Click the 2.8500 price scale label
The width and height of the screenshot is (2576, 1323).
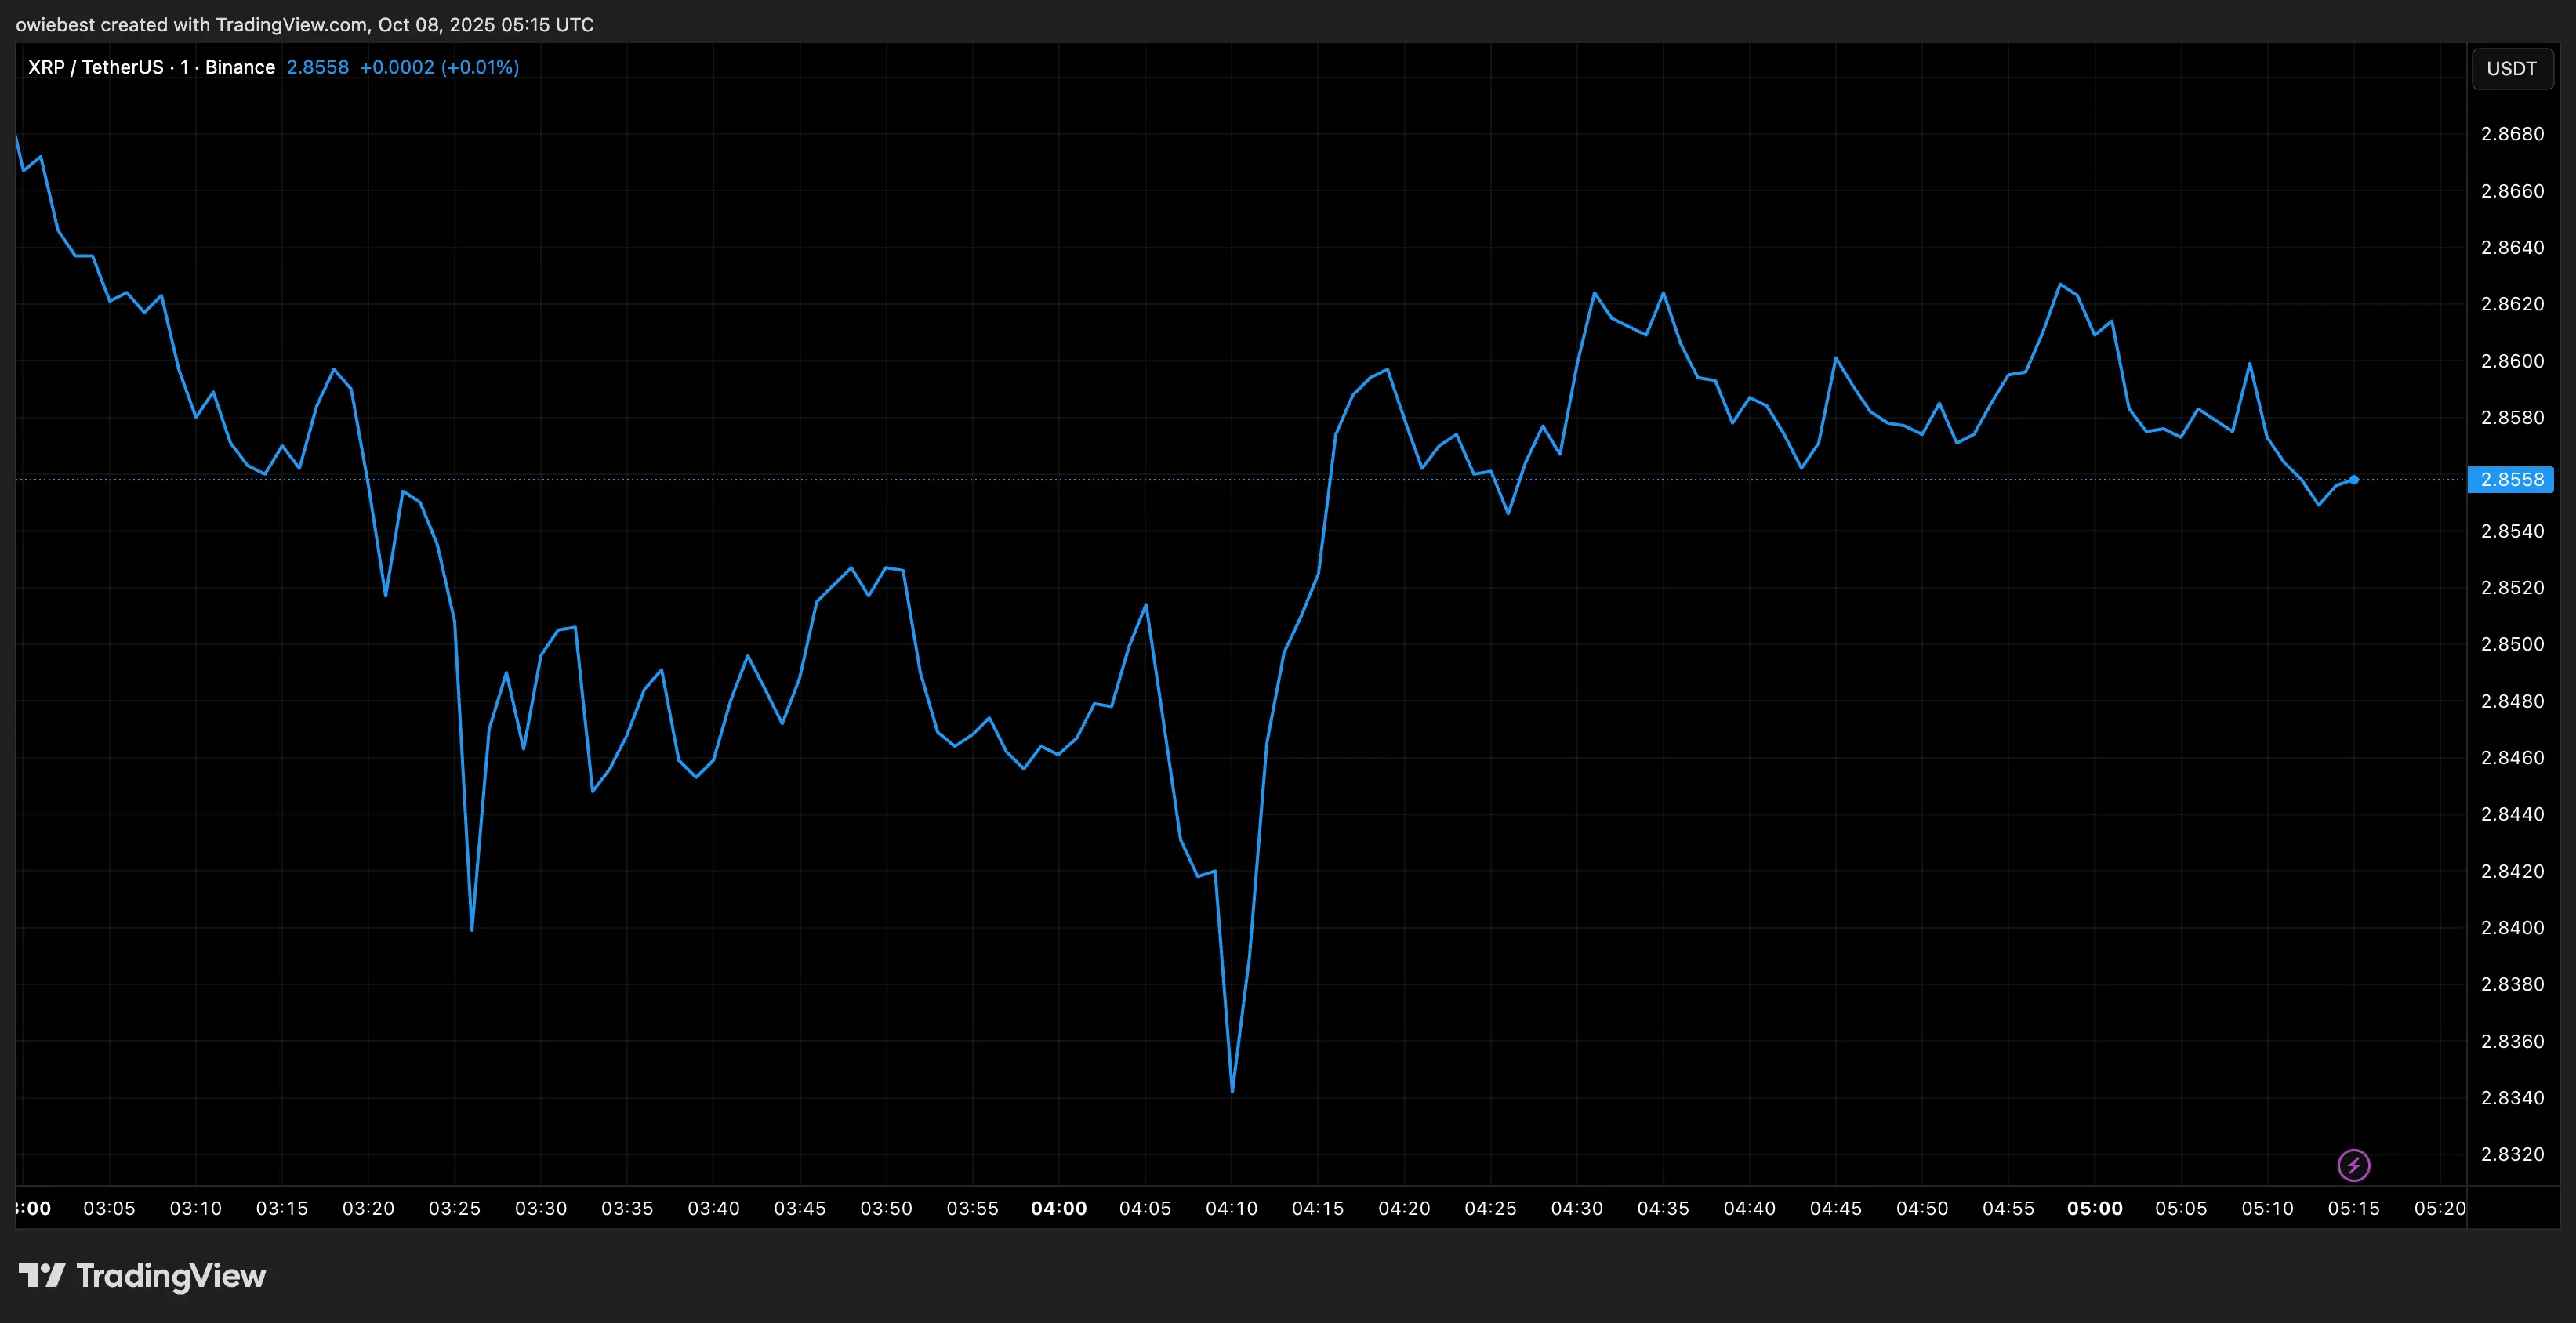click(2512, 644)
